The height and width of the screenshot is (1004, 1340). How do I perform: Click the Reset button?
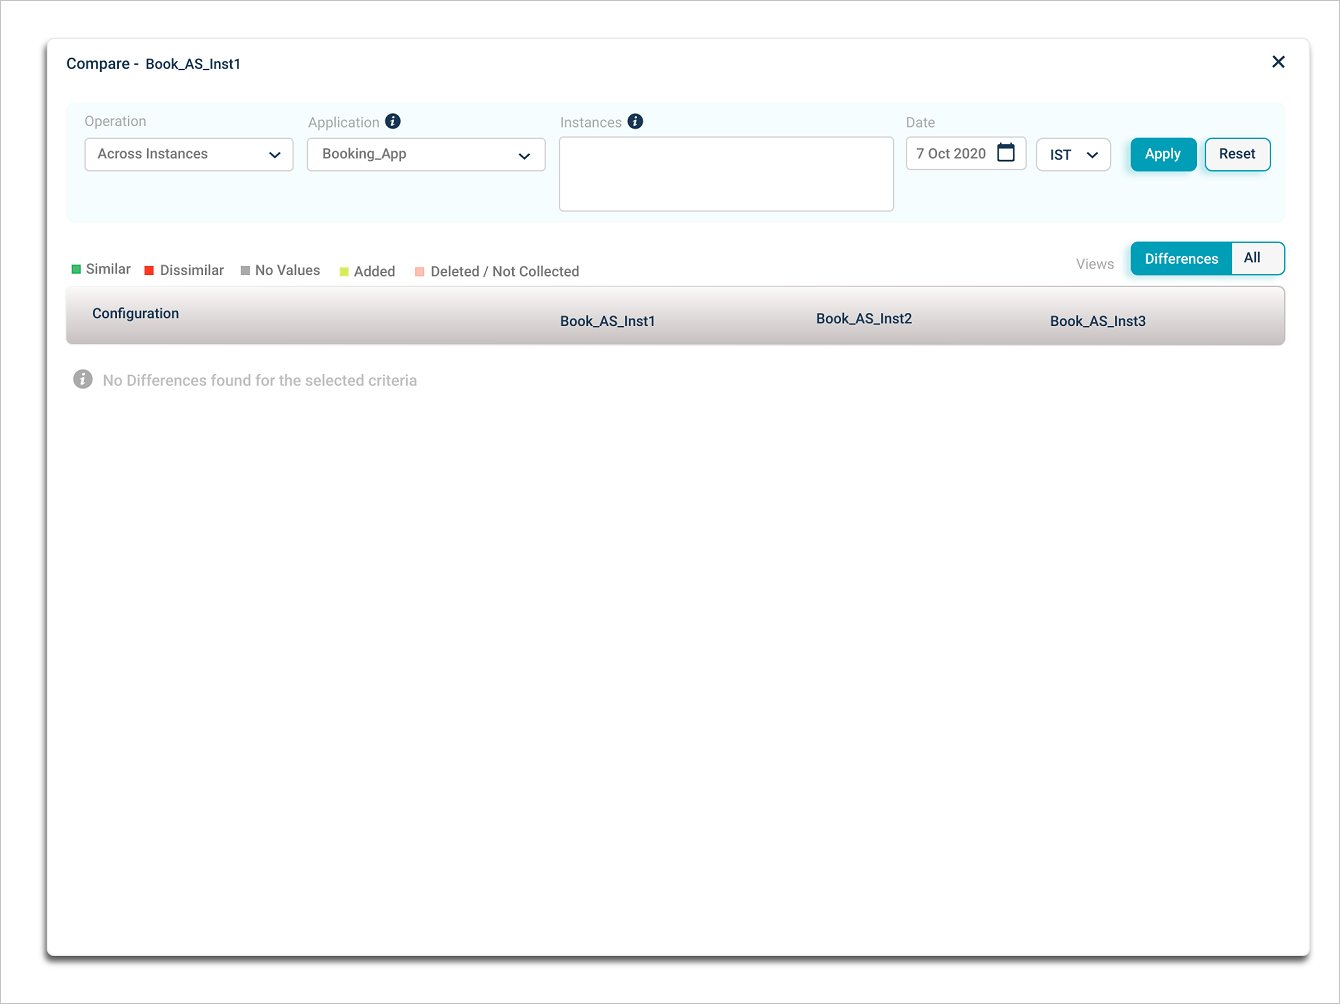(1237, 154)
